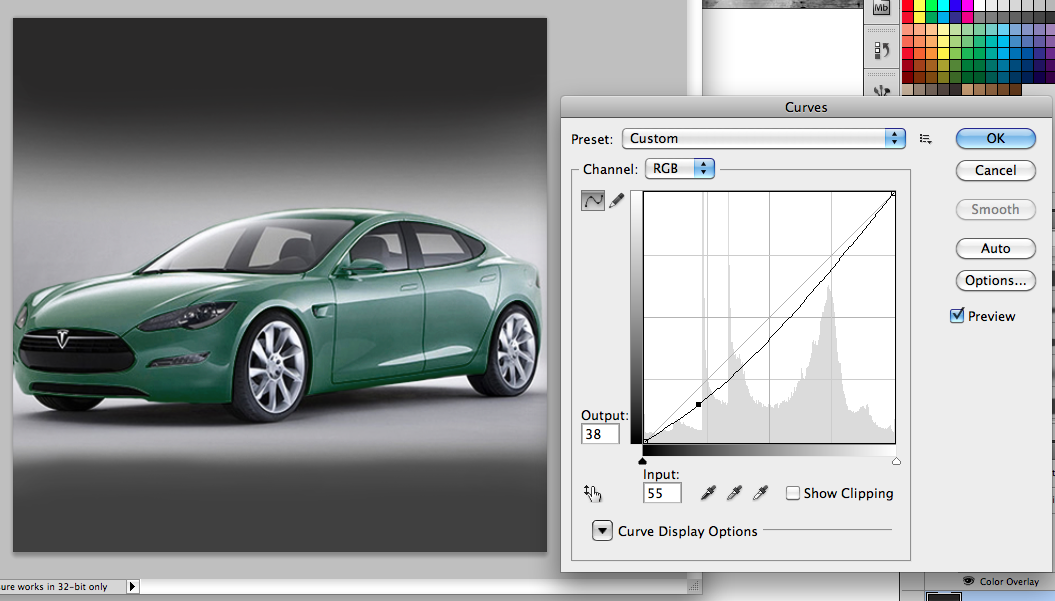
Task: Click the Curves dialog title bar
Action: click(x=806, y=107)
